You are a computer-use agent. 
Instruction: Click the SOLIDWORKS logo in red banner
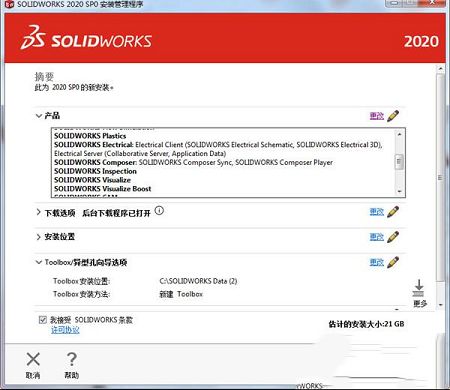click(86, 38)
